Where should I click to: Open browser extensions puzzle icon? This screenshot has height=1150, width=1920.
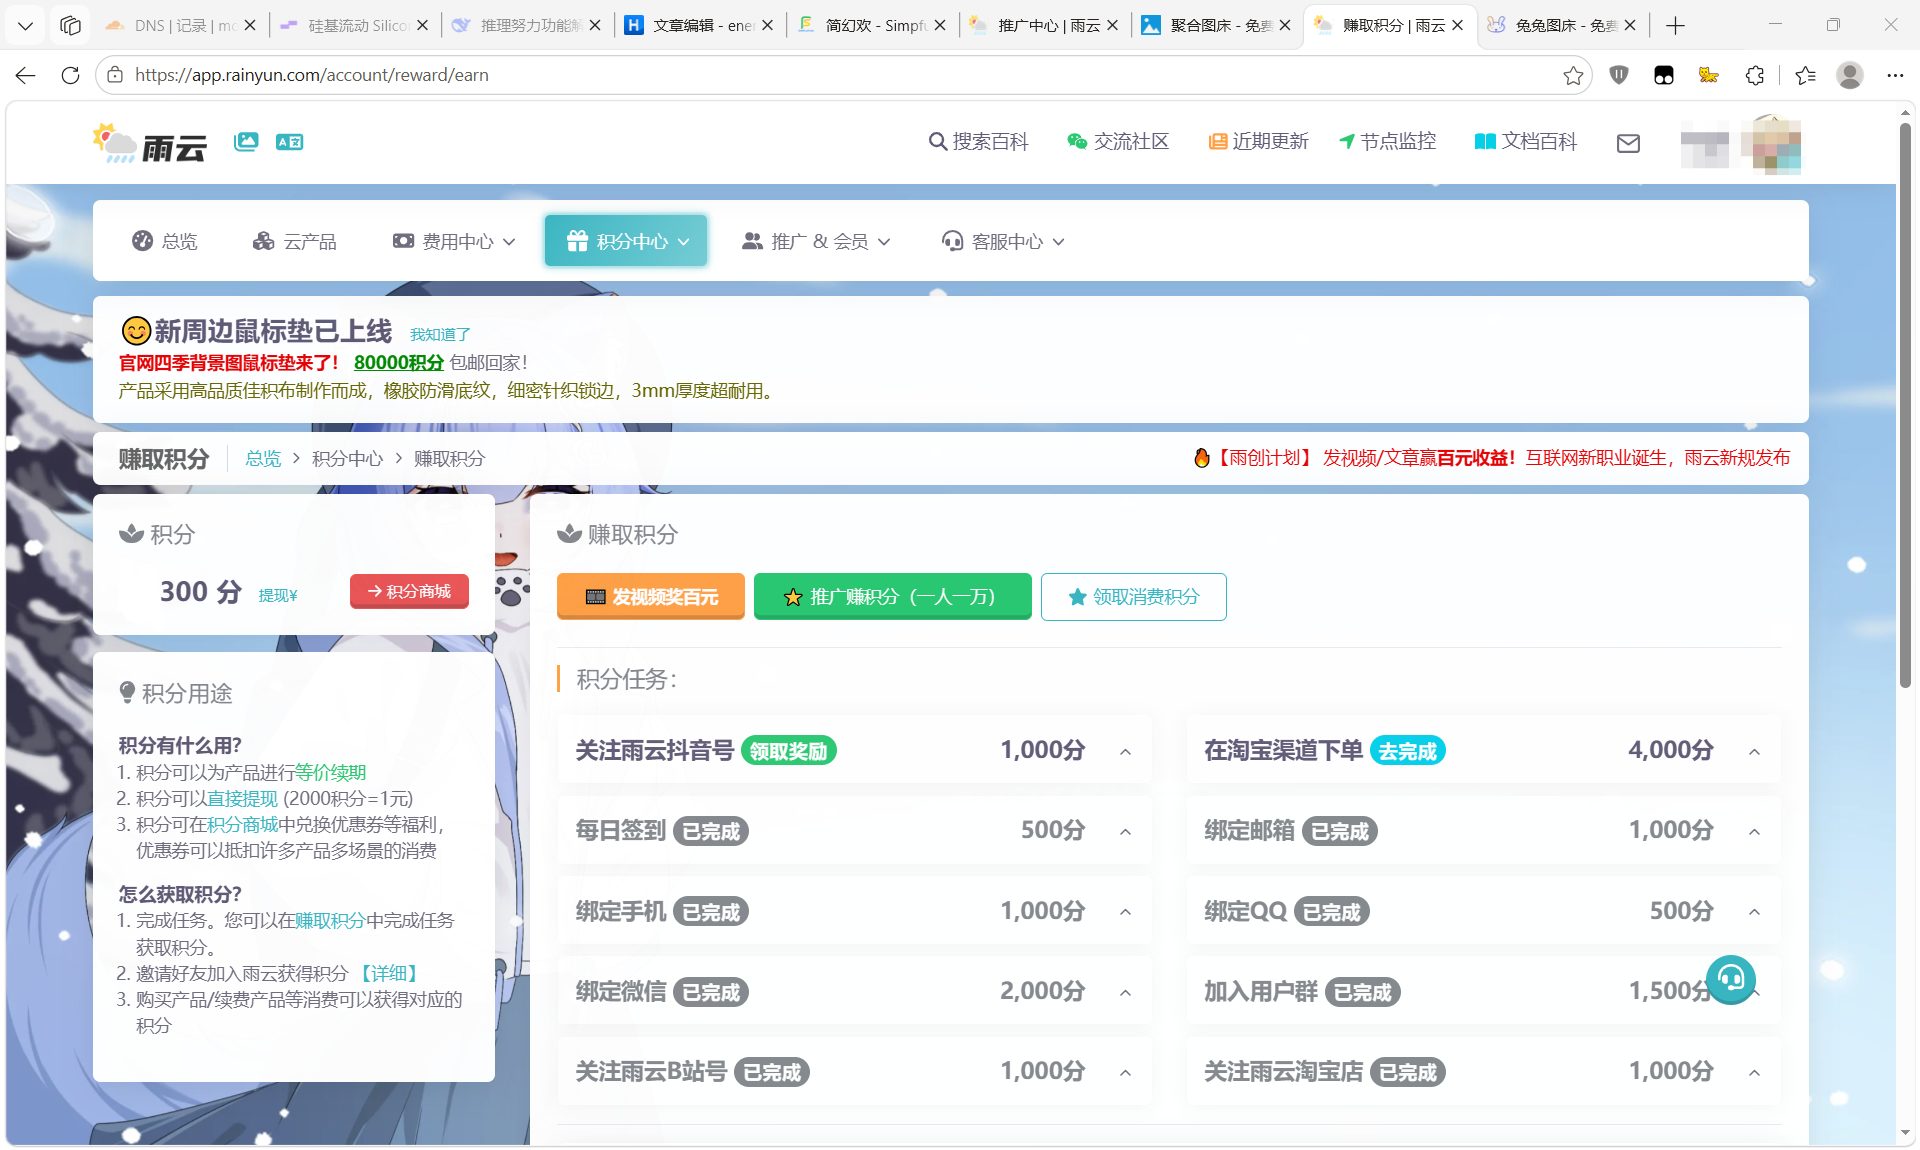(1754, 75)
